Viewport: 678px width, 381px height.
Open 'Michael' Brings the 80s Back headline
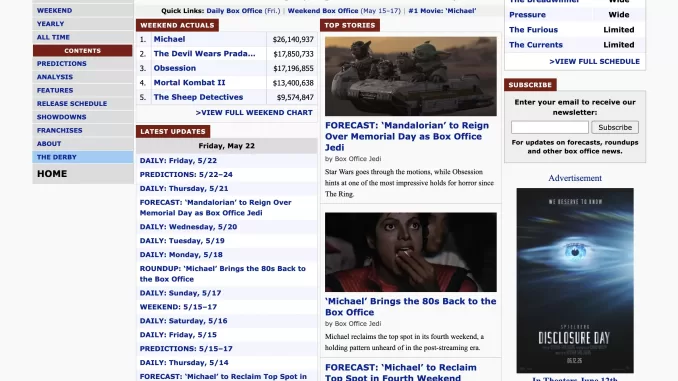point(410,307)
